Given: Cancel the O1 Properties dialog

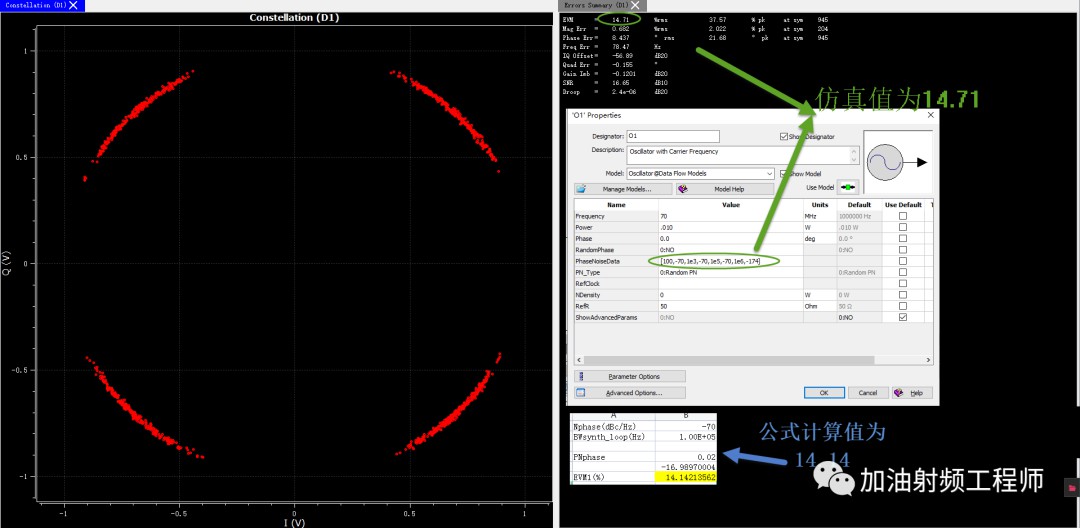Looking at the screenshot, I should pos(867,392).
